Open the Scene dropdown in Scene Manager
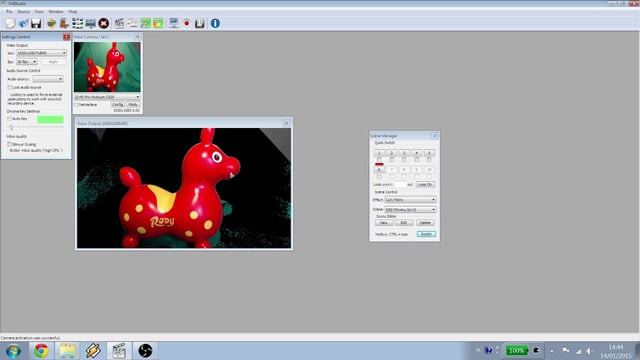 point(410,209)
